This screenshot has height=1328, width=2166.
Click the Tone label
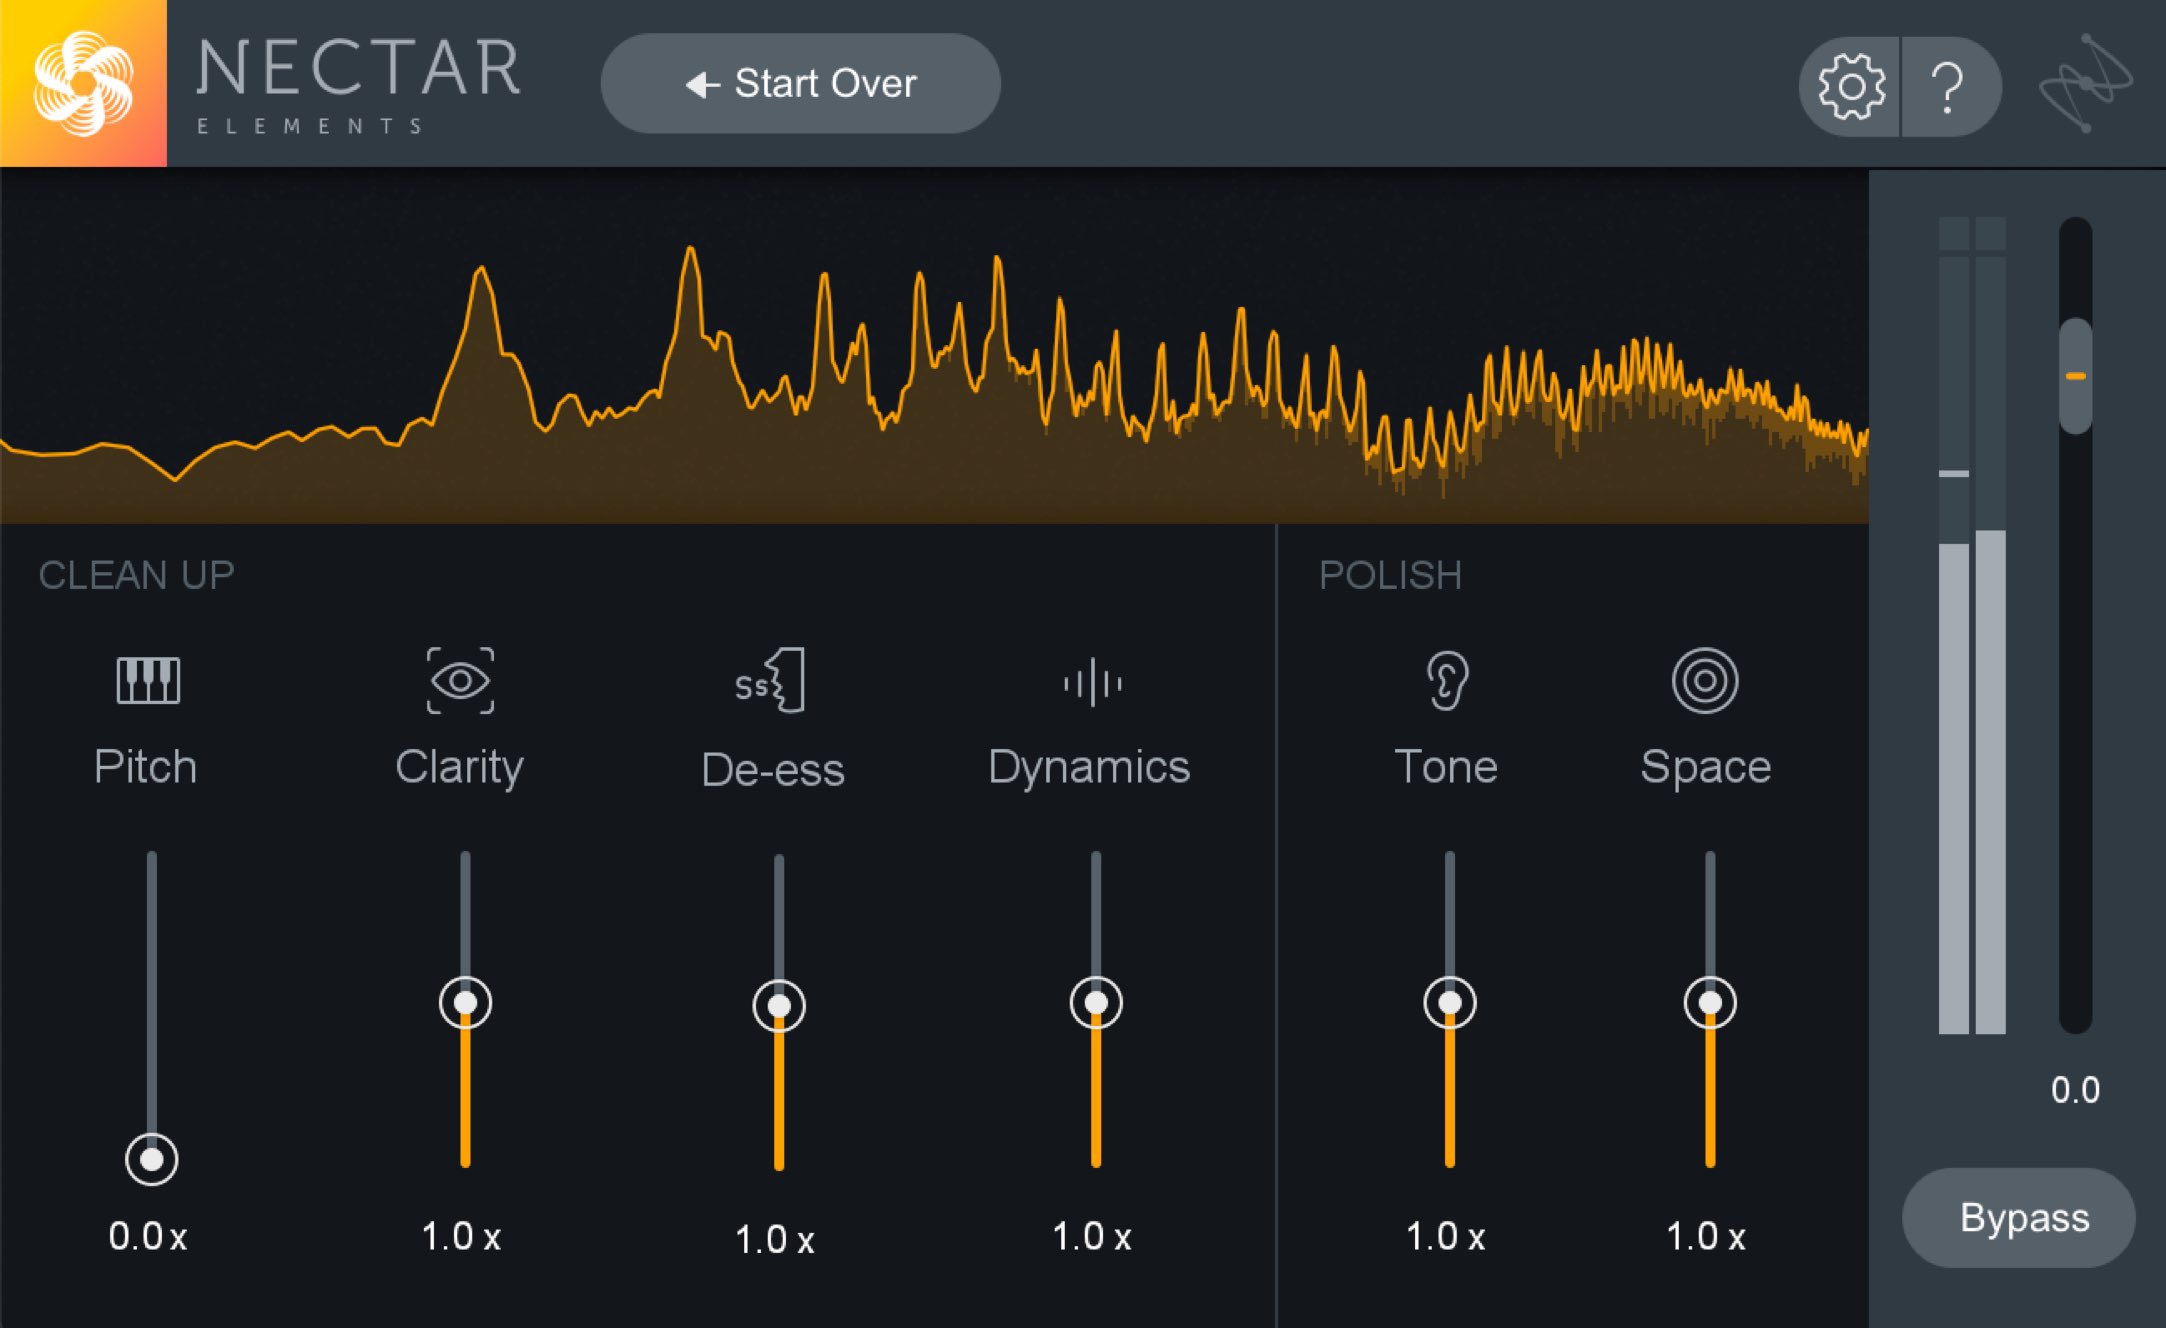click(x=1446, y=767)
